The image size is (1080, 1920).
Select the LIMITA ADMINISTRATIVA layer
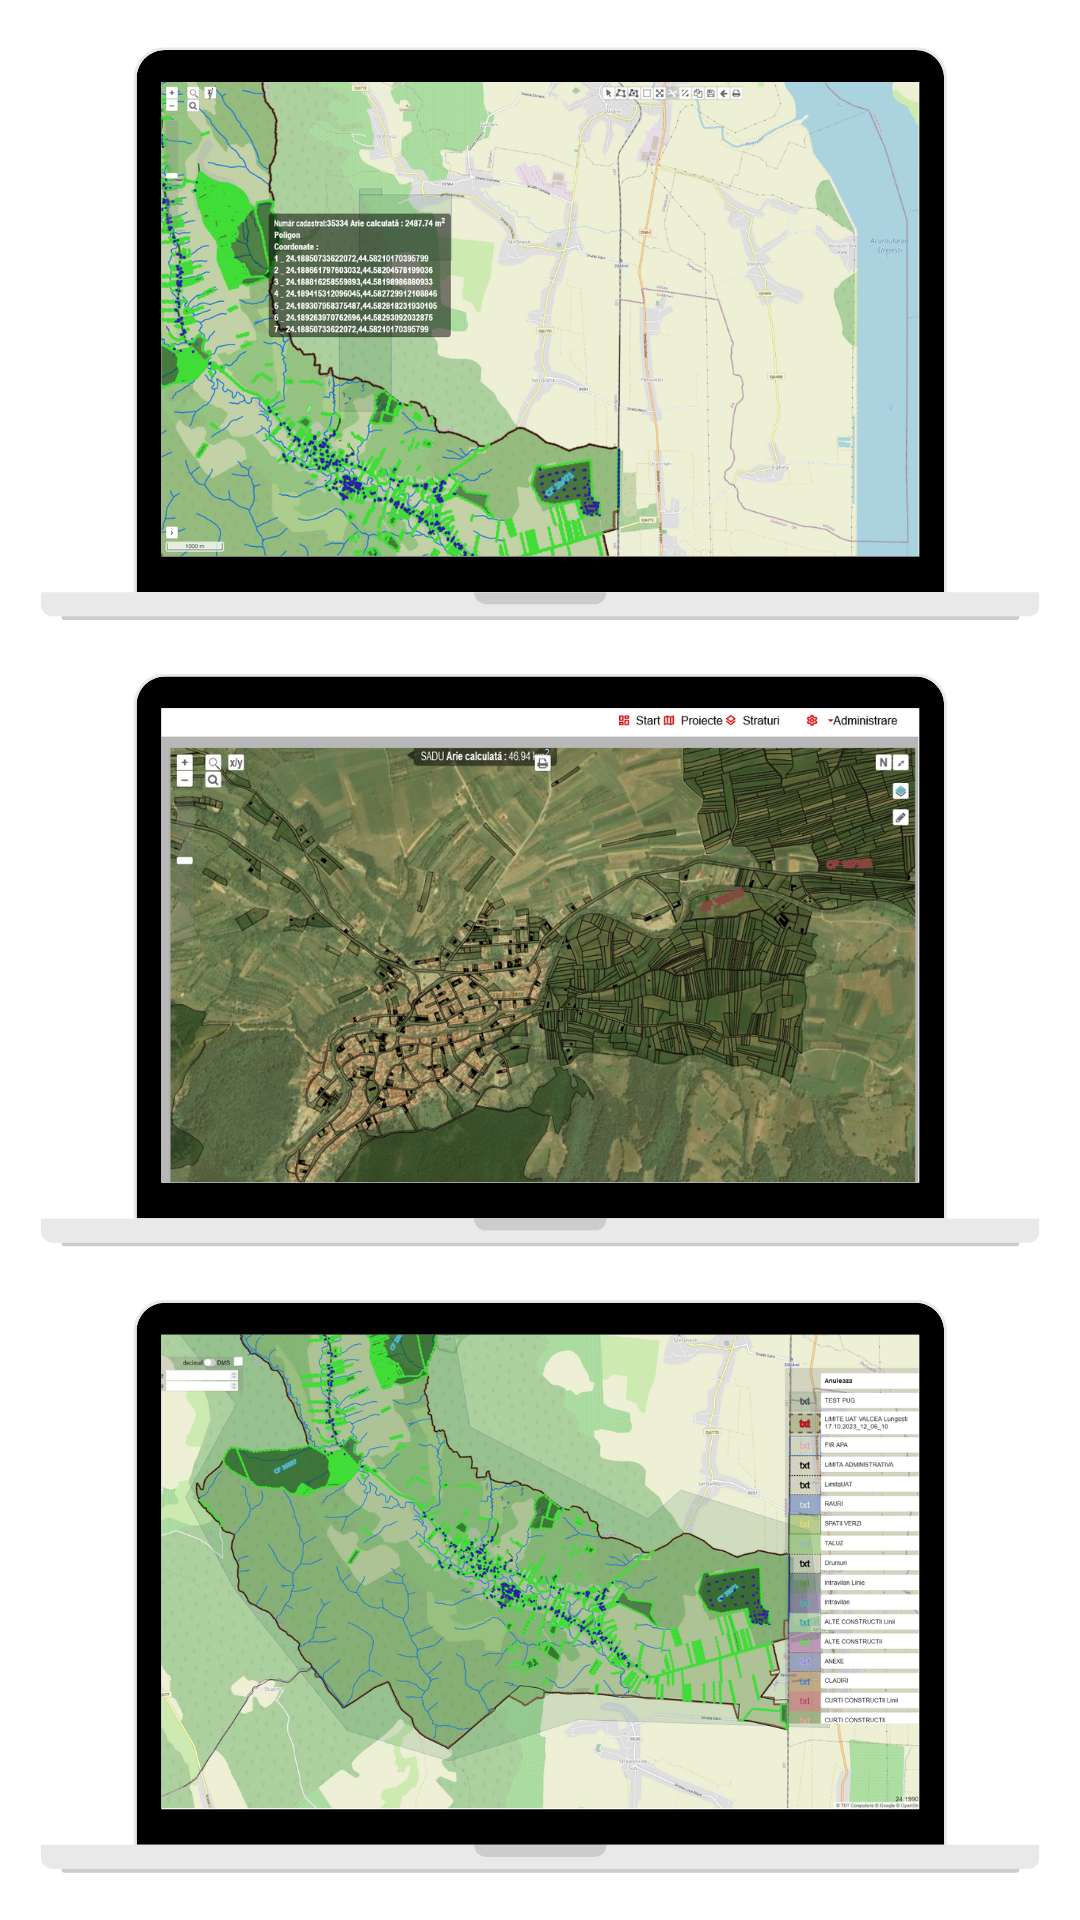tap(869, 1464)
